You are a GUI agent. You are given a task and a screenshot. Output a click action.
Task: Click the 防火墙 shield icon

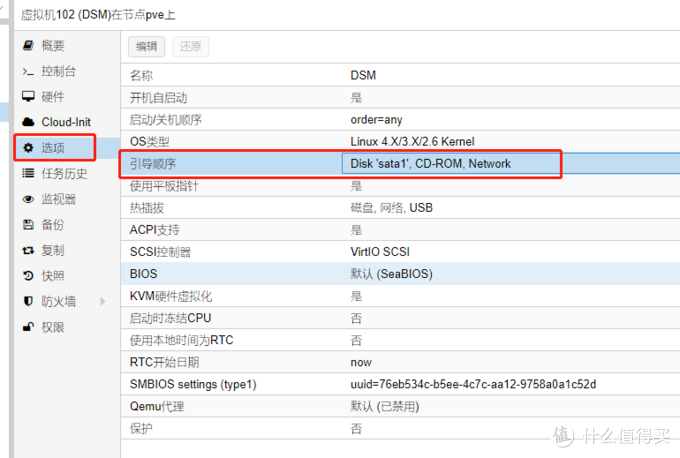tap(28, 301)
